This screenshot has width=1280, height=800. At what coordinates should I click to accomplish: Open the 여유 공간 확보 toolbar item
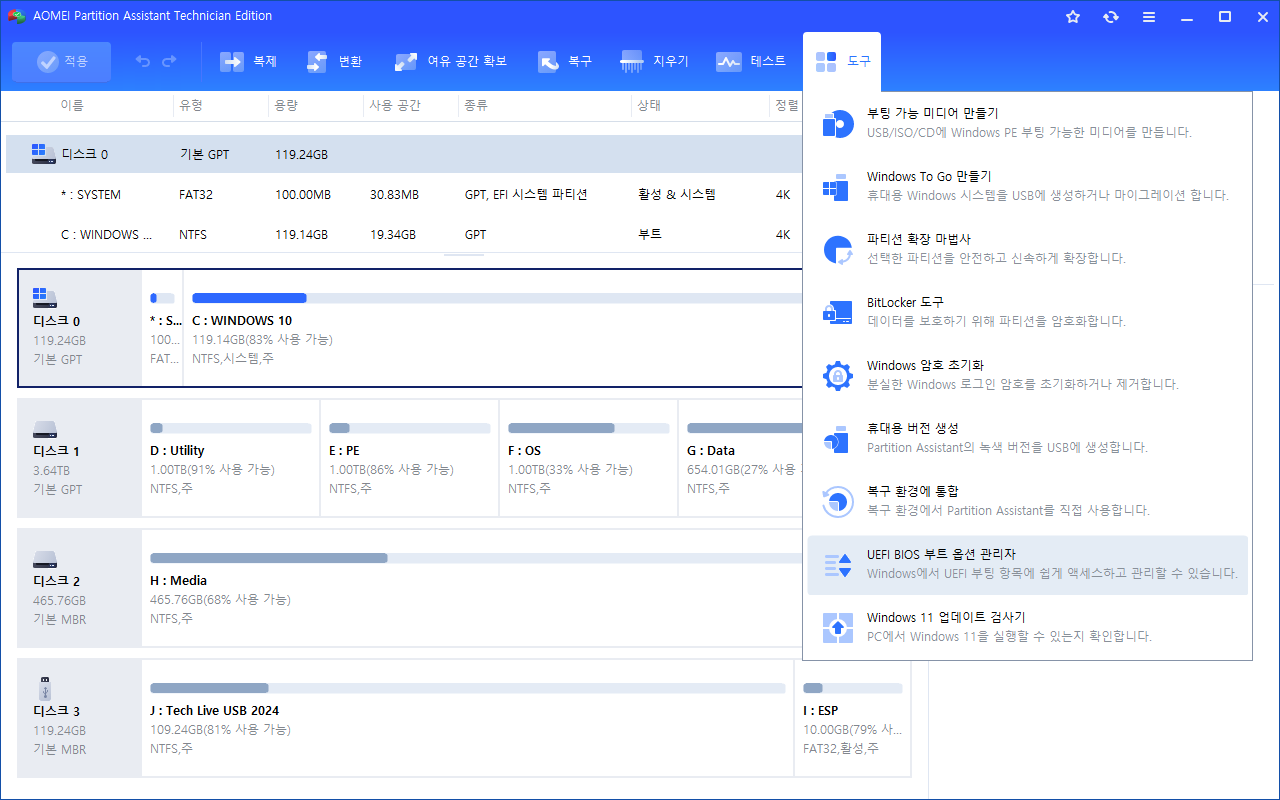[451, 62]
